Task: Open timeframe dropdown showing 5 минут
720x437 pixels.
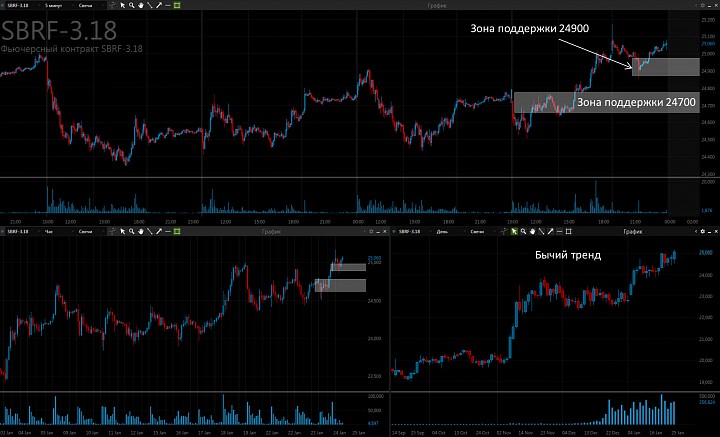Action: [x=58, y=6]
